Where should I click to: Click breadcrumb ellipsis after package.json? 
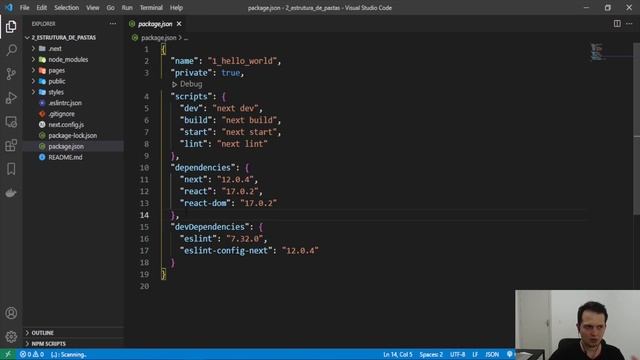pyautogui.click(x=186, y=38)
